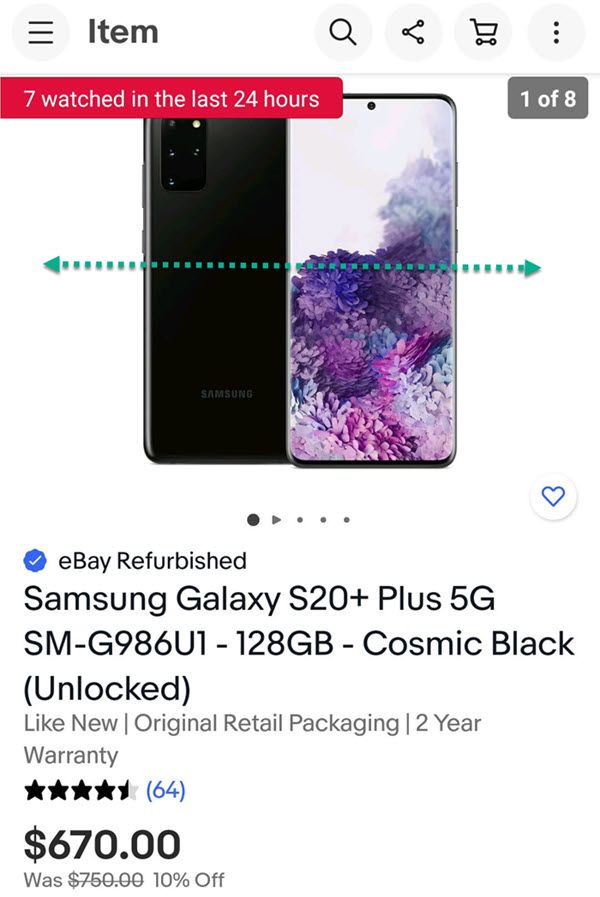Image resolution: width=600 pixels, height=897 pixels.
Task: Tap the search magnifier icon
Action: click(x=343, y=32)
